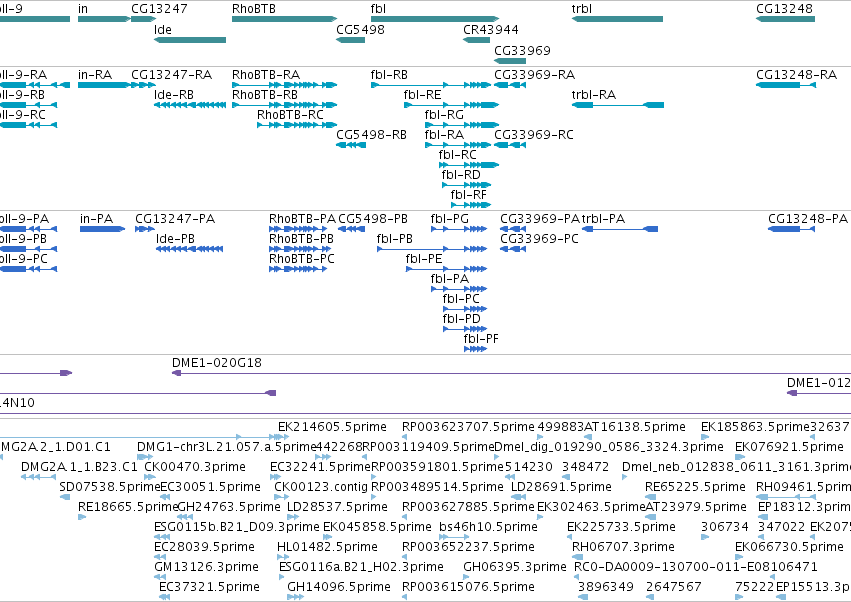Click EST GH06395.3prime
This screenshot has width=851, height=602.
515,567
